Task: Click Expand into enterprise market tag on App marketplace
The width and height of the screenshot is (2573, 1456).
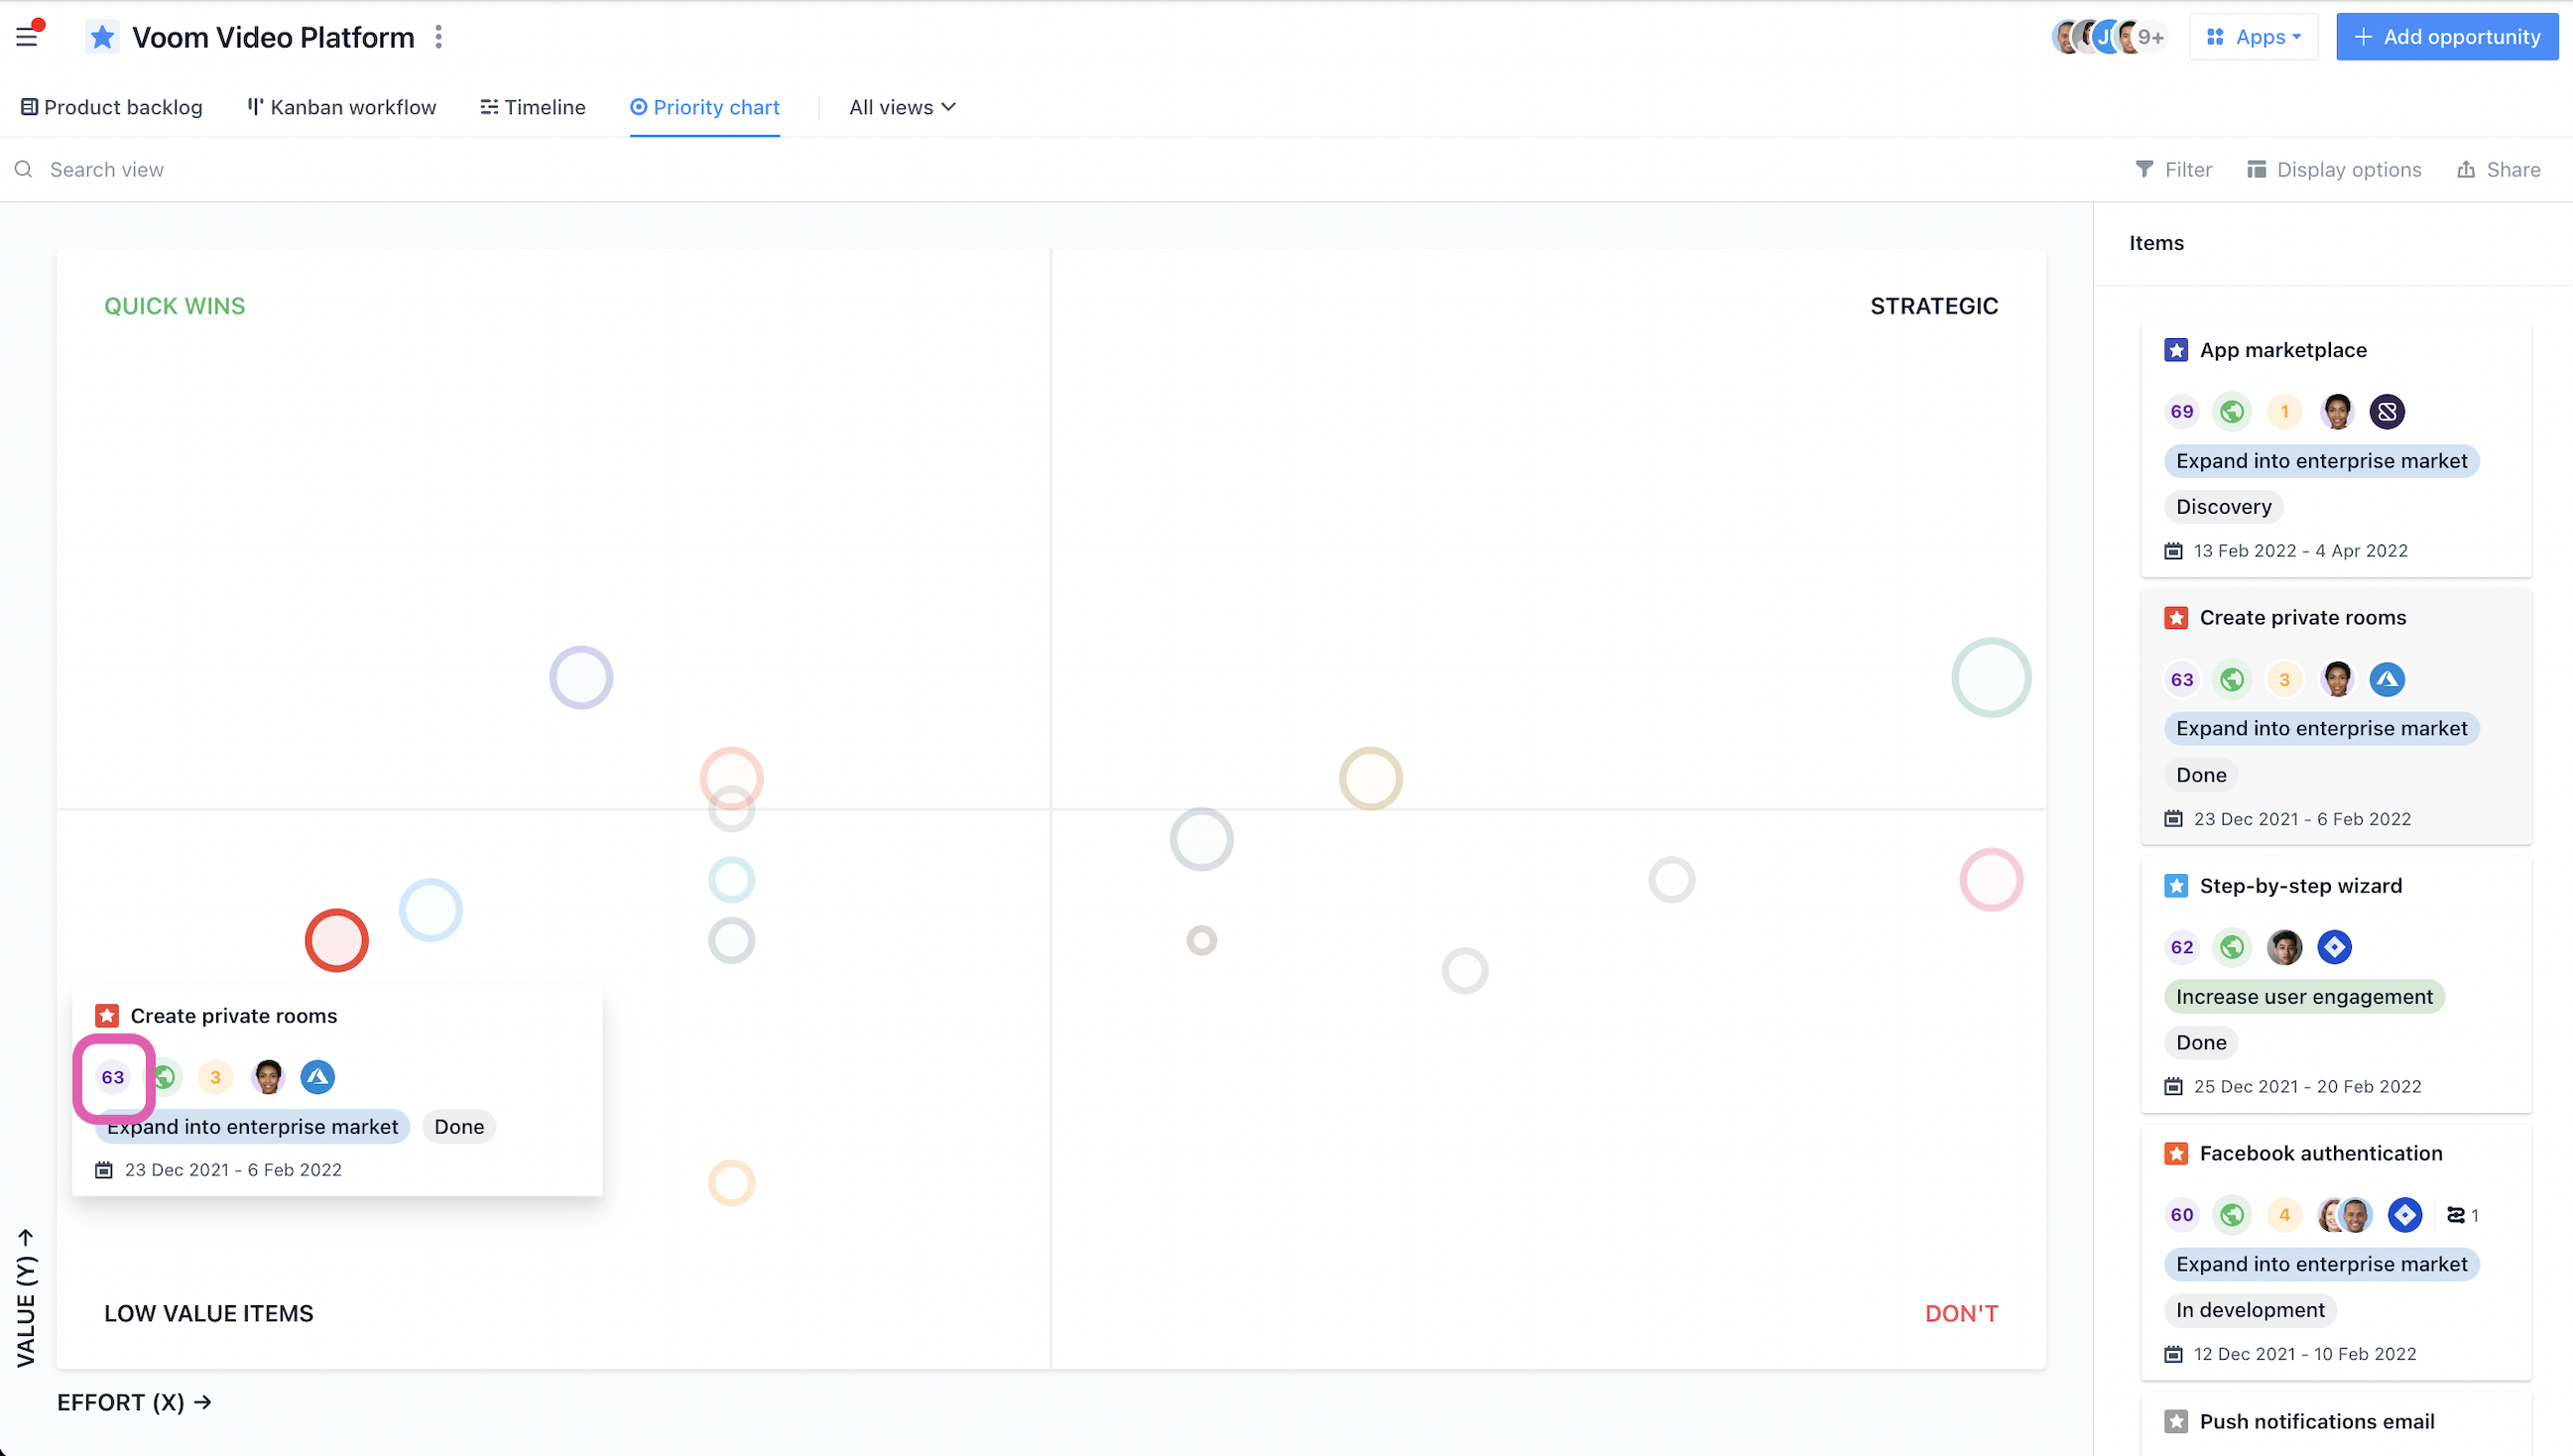Action: click(2321, 461)
